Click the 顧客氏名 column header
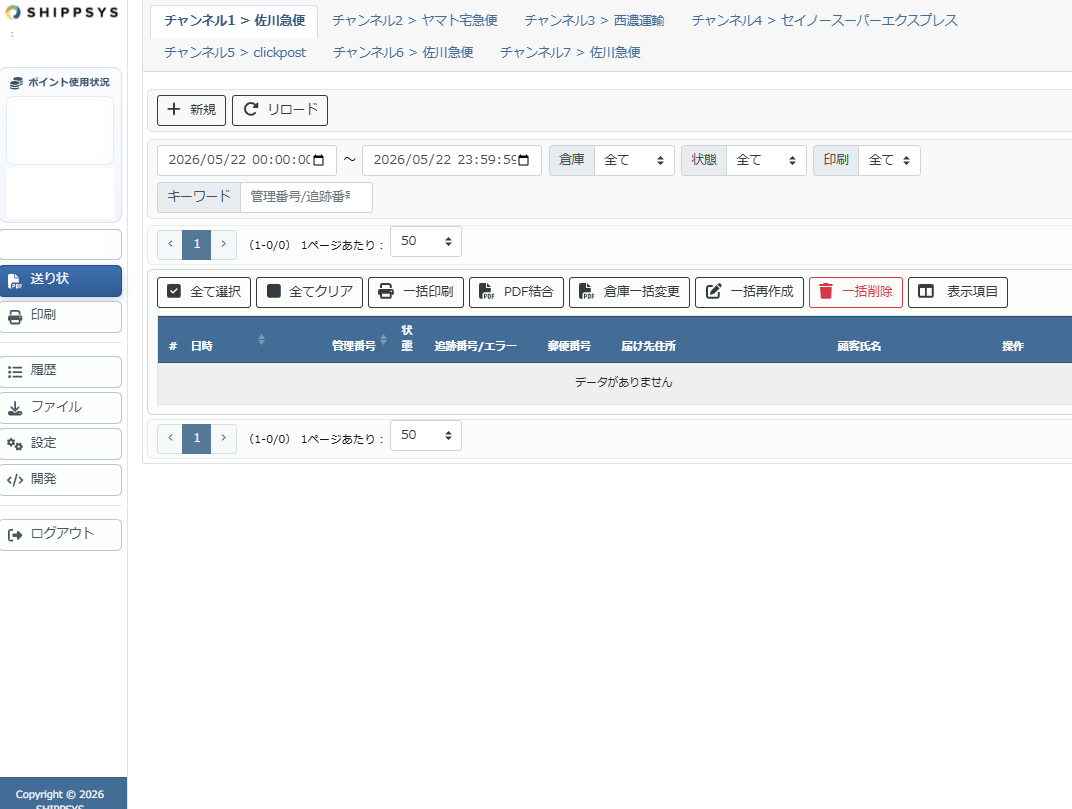 click(859, 346)
